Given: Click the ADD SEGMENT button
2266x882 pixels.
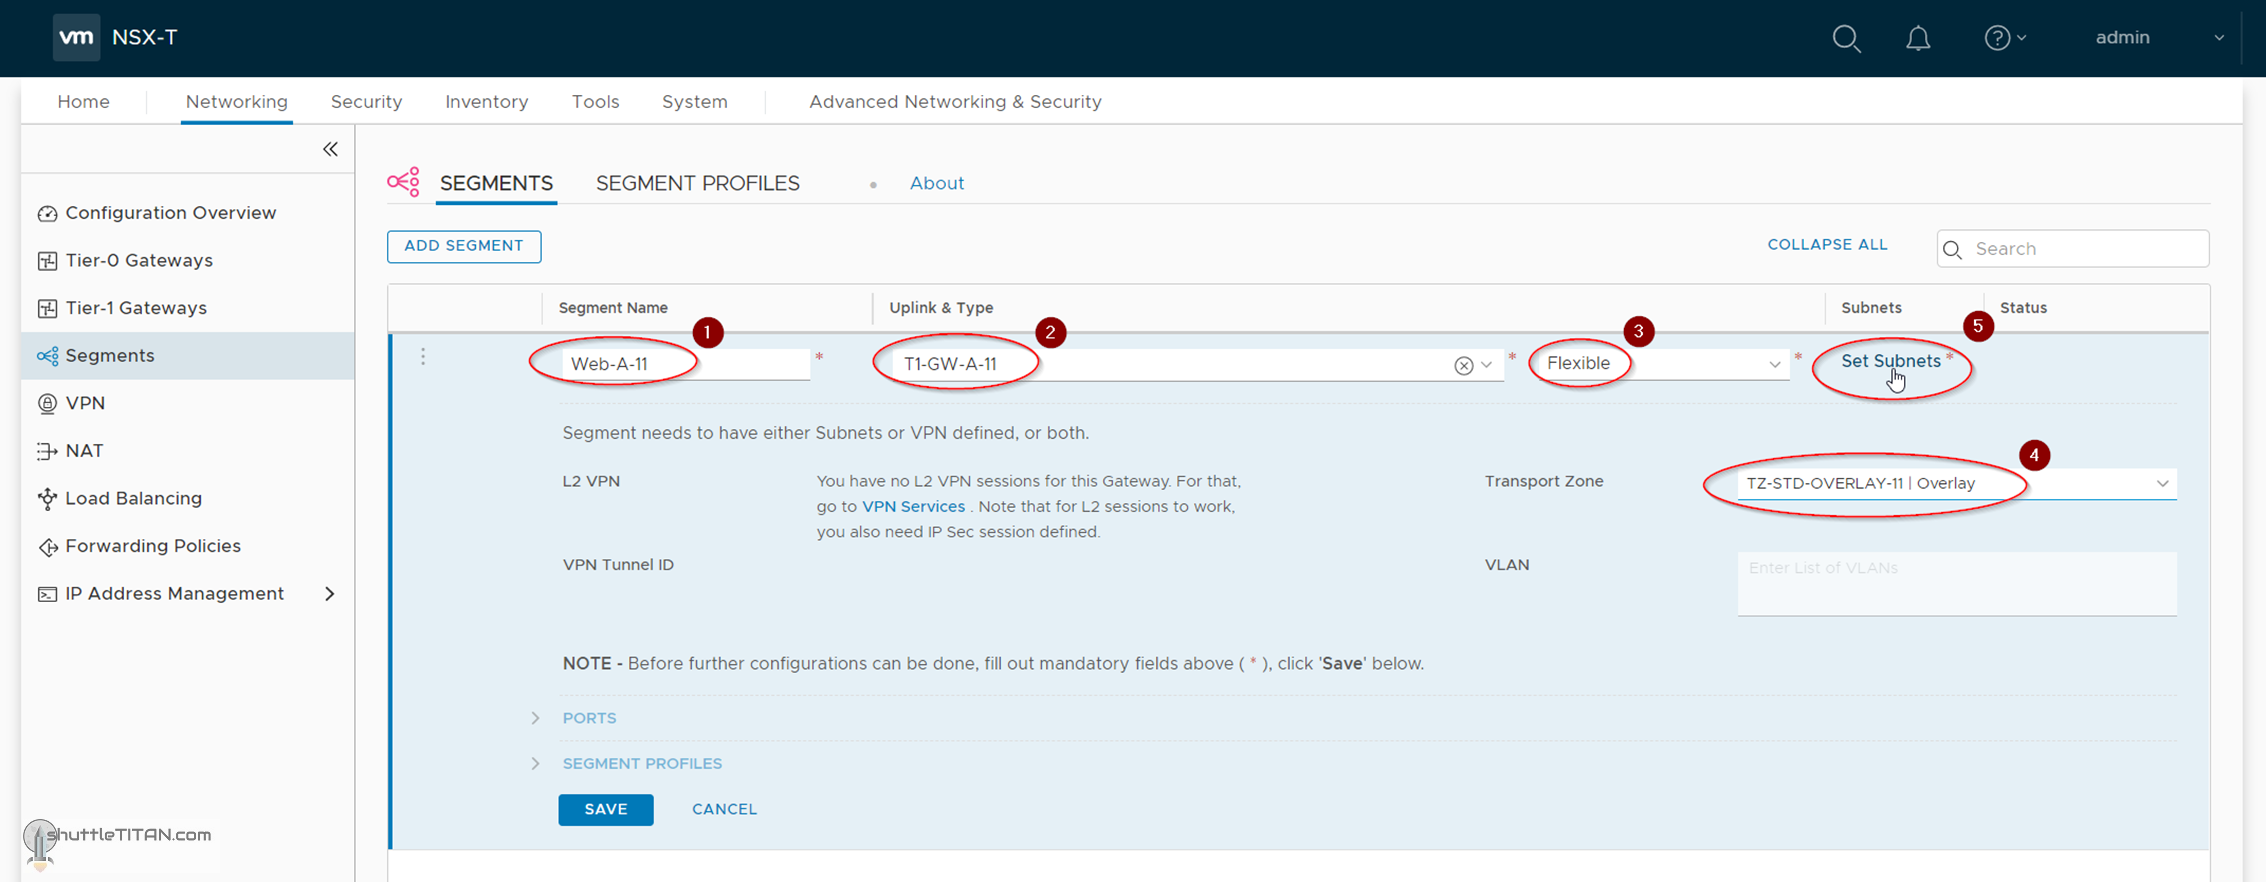Looking at the screenshot, I should [464, 246].
